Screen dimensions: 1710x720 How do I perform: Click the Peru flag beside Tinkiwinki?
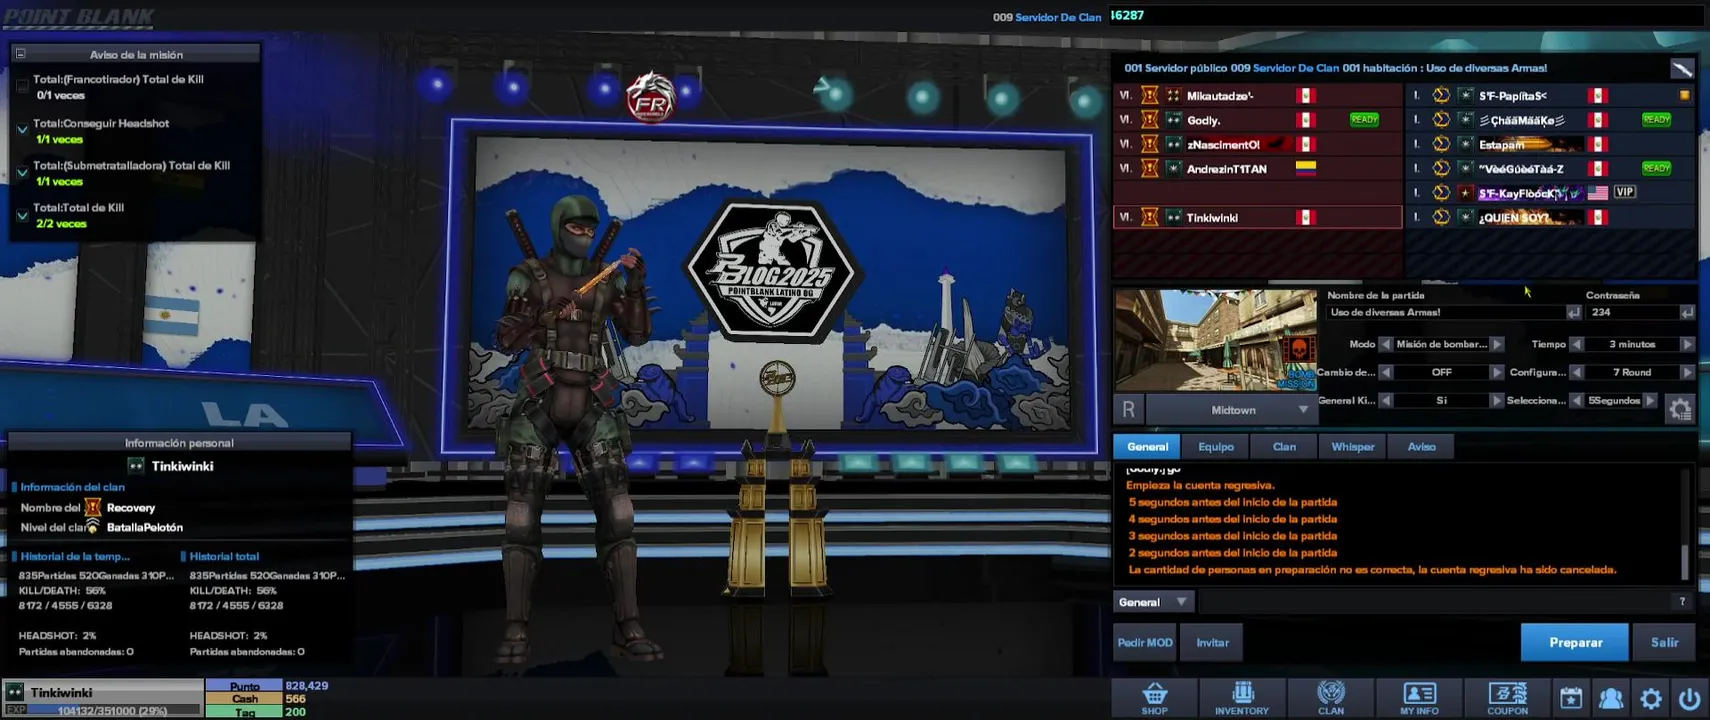1305,217
